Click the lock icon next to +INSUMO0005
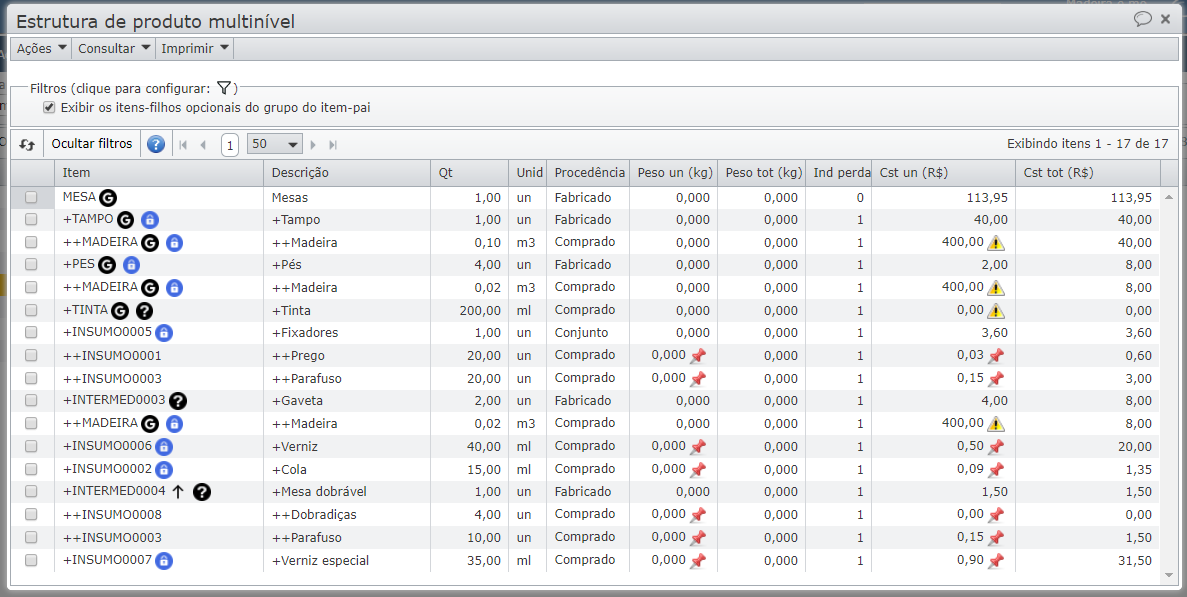1187x597 pixels. pyautogui.click(x=164, y=333)
